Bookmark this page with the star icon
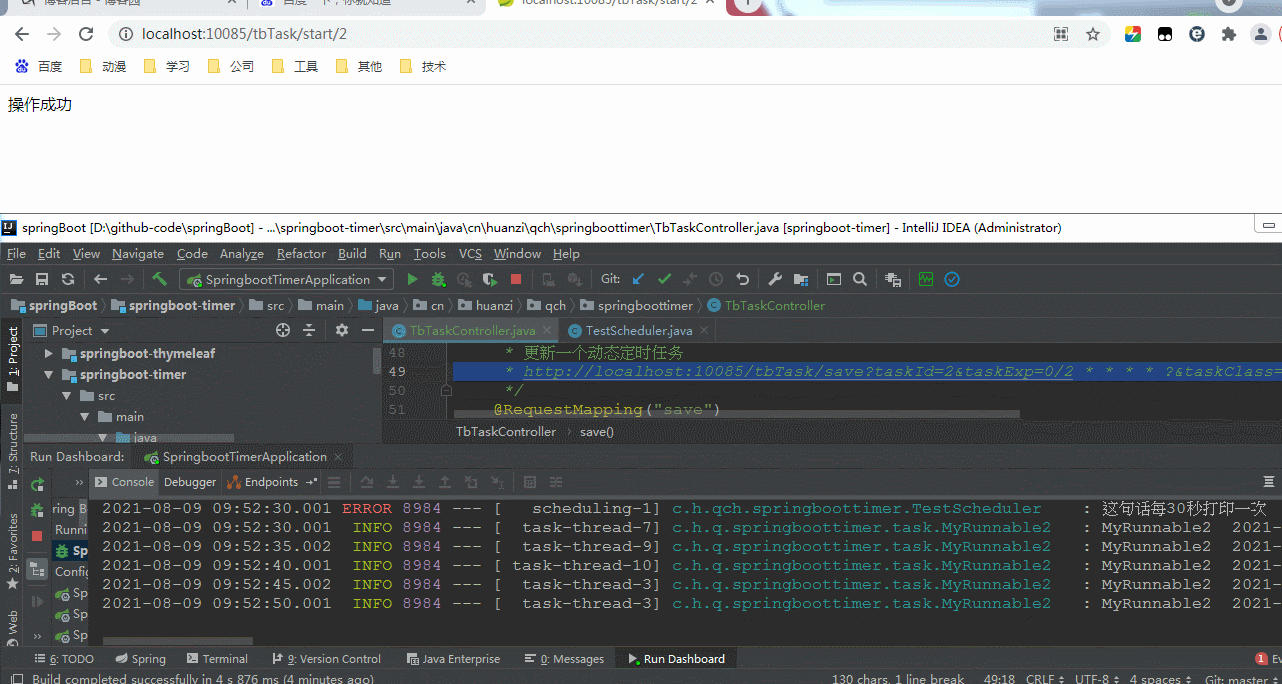Viewport: 1282px width, 684px height. coord(1093,34)
